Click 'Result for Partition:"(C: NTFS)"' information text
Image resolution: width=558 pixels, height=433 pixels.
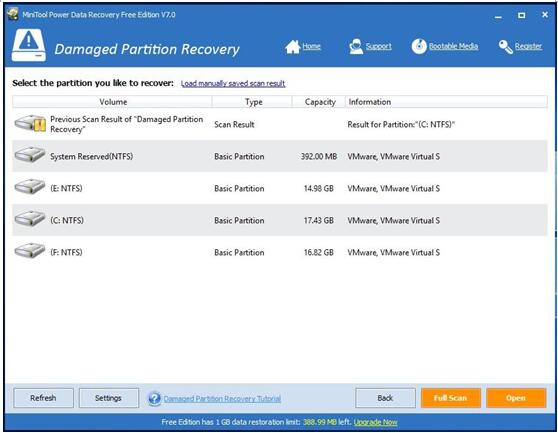[x=401, y=125]
